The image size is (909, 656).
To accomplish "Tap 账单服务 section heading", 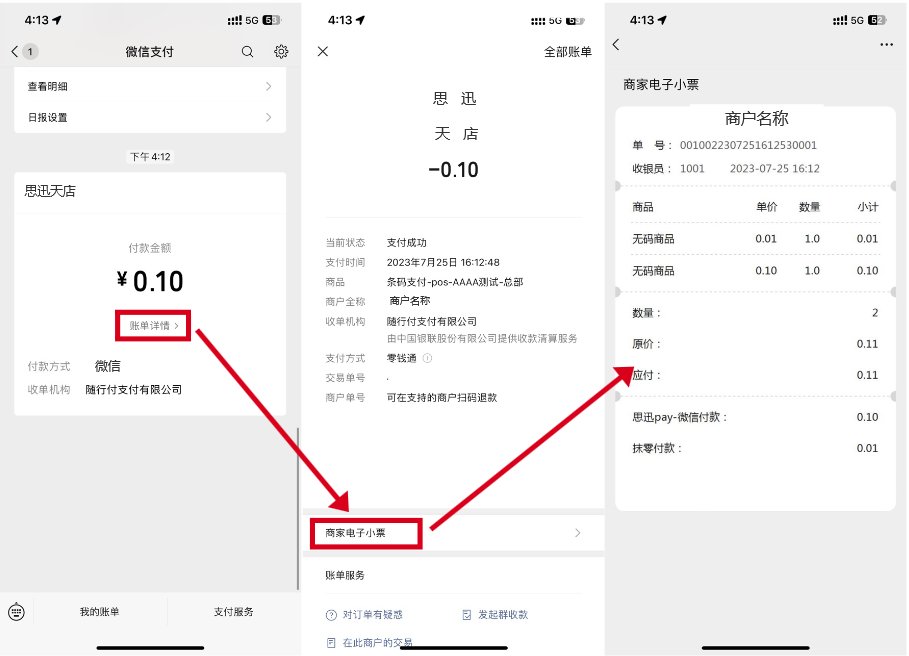I will pyautogui.click(x=345, y=575).
